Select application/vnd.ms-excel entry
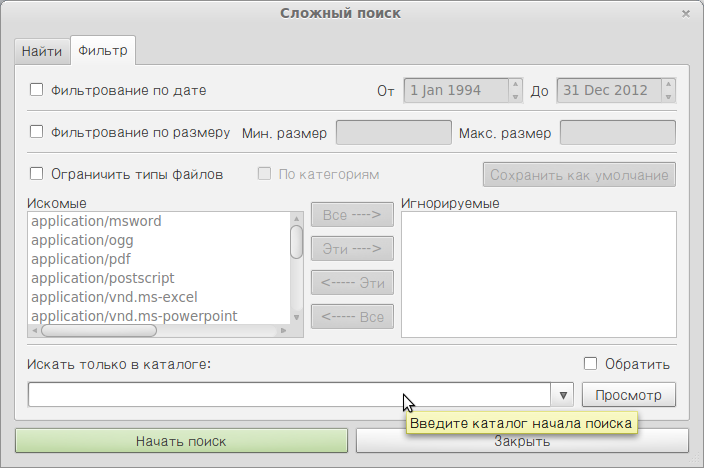Image resolution: width=704 pixels, height=468 pixels. point(159,297)
